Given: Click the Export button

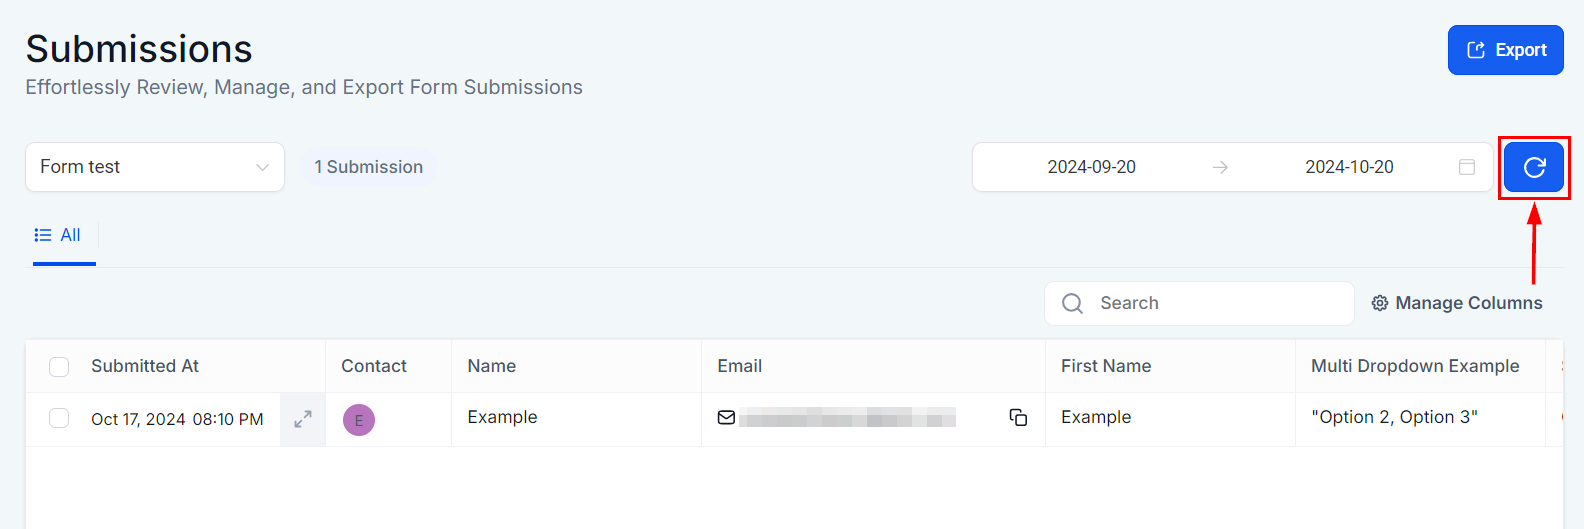Looking at the screenshot, I should [1505, 50].
